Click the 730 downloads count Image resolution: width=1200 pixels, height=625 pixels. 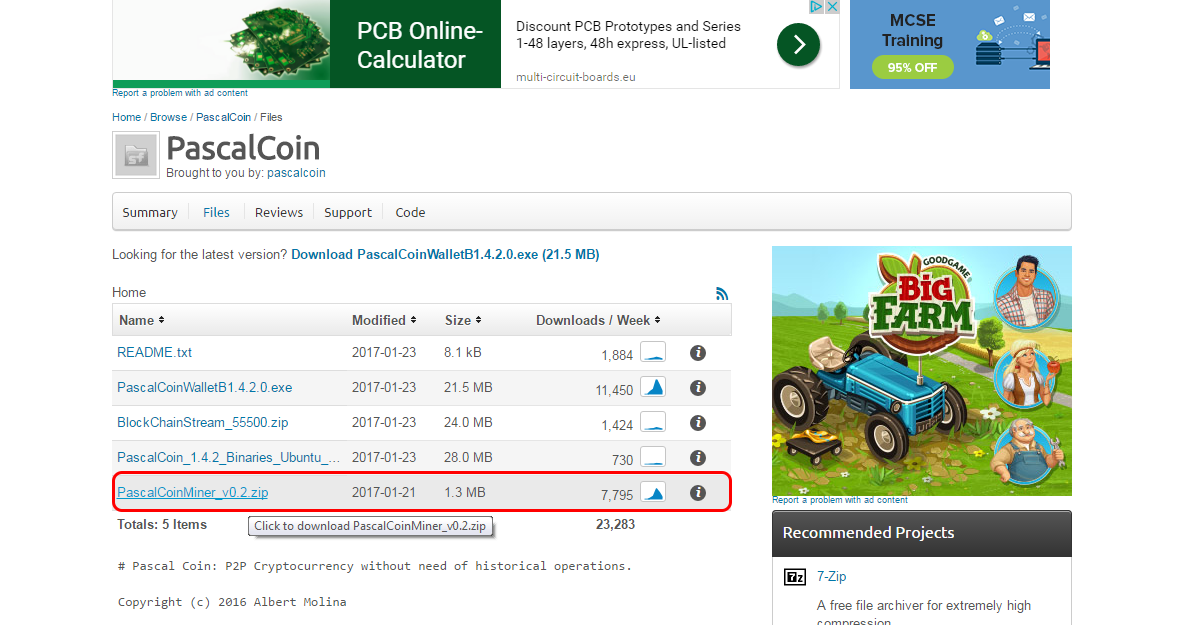(622, 460)
